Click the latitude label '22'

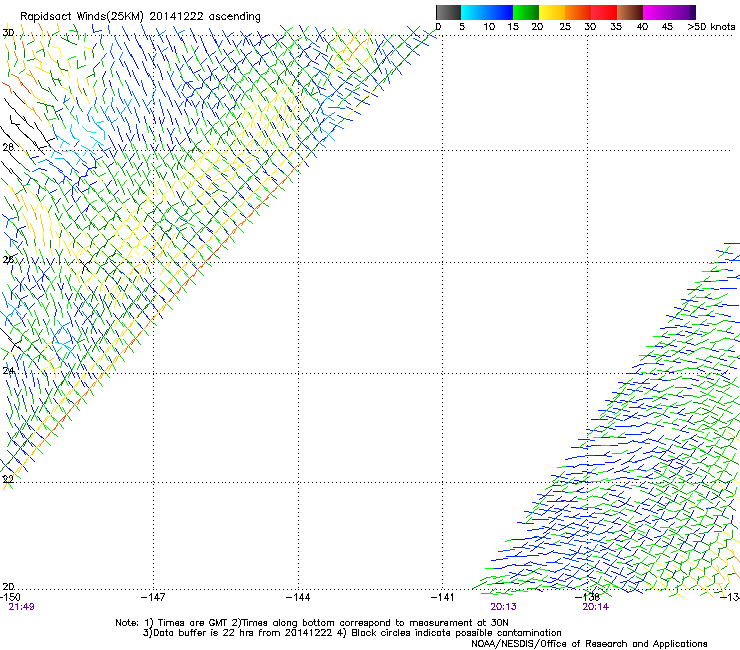[x=8, y=479]
